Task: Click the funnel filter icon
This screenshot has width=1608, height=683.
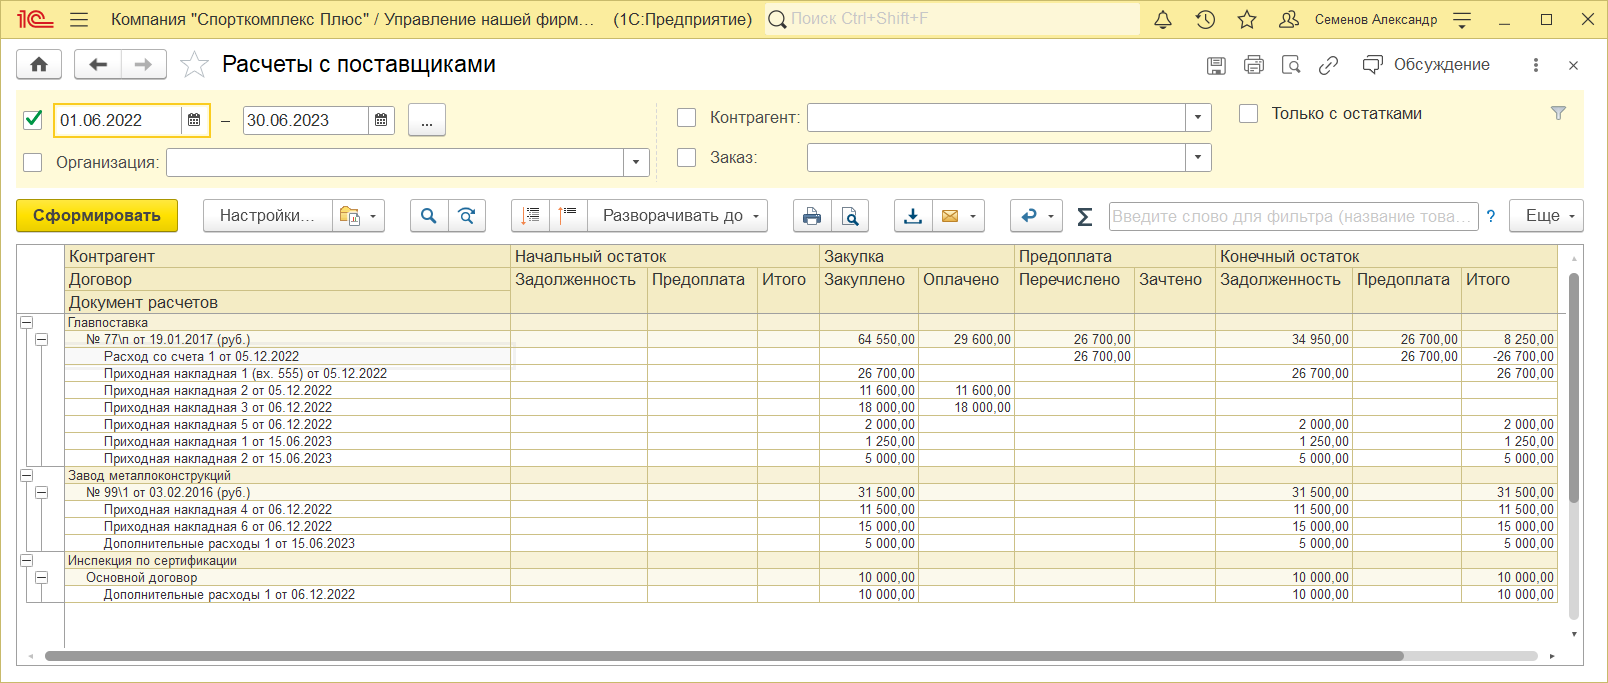Action: pos(1558,113)
